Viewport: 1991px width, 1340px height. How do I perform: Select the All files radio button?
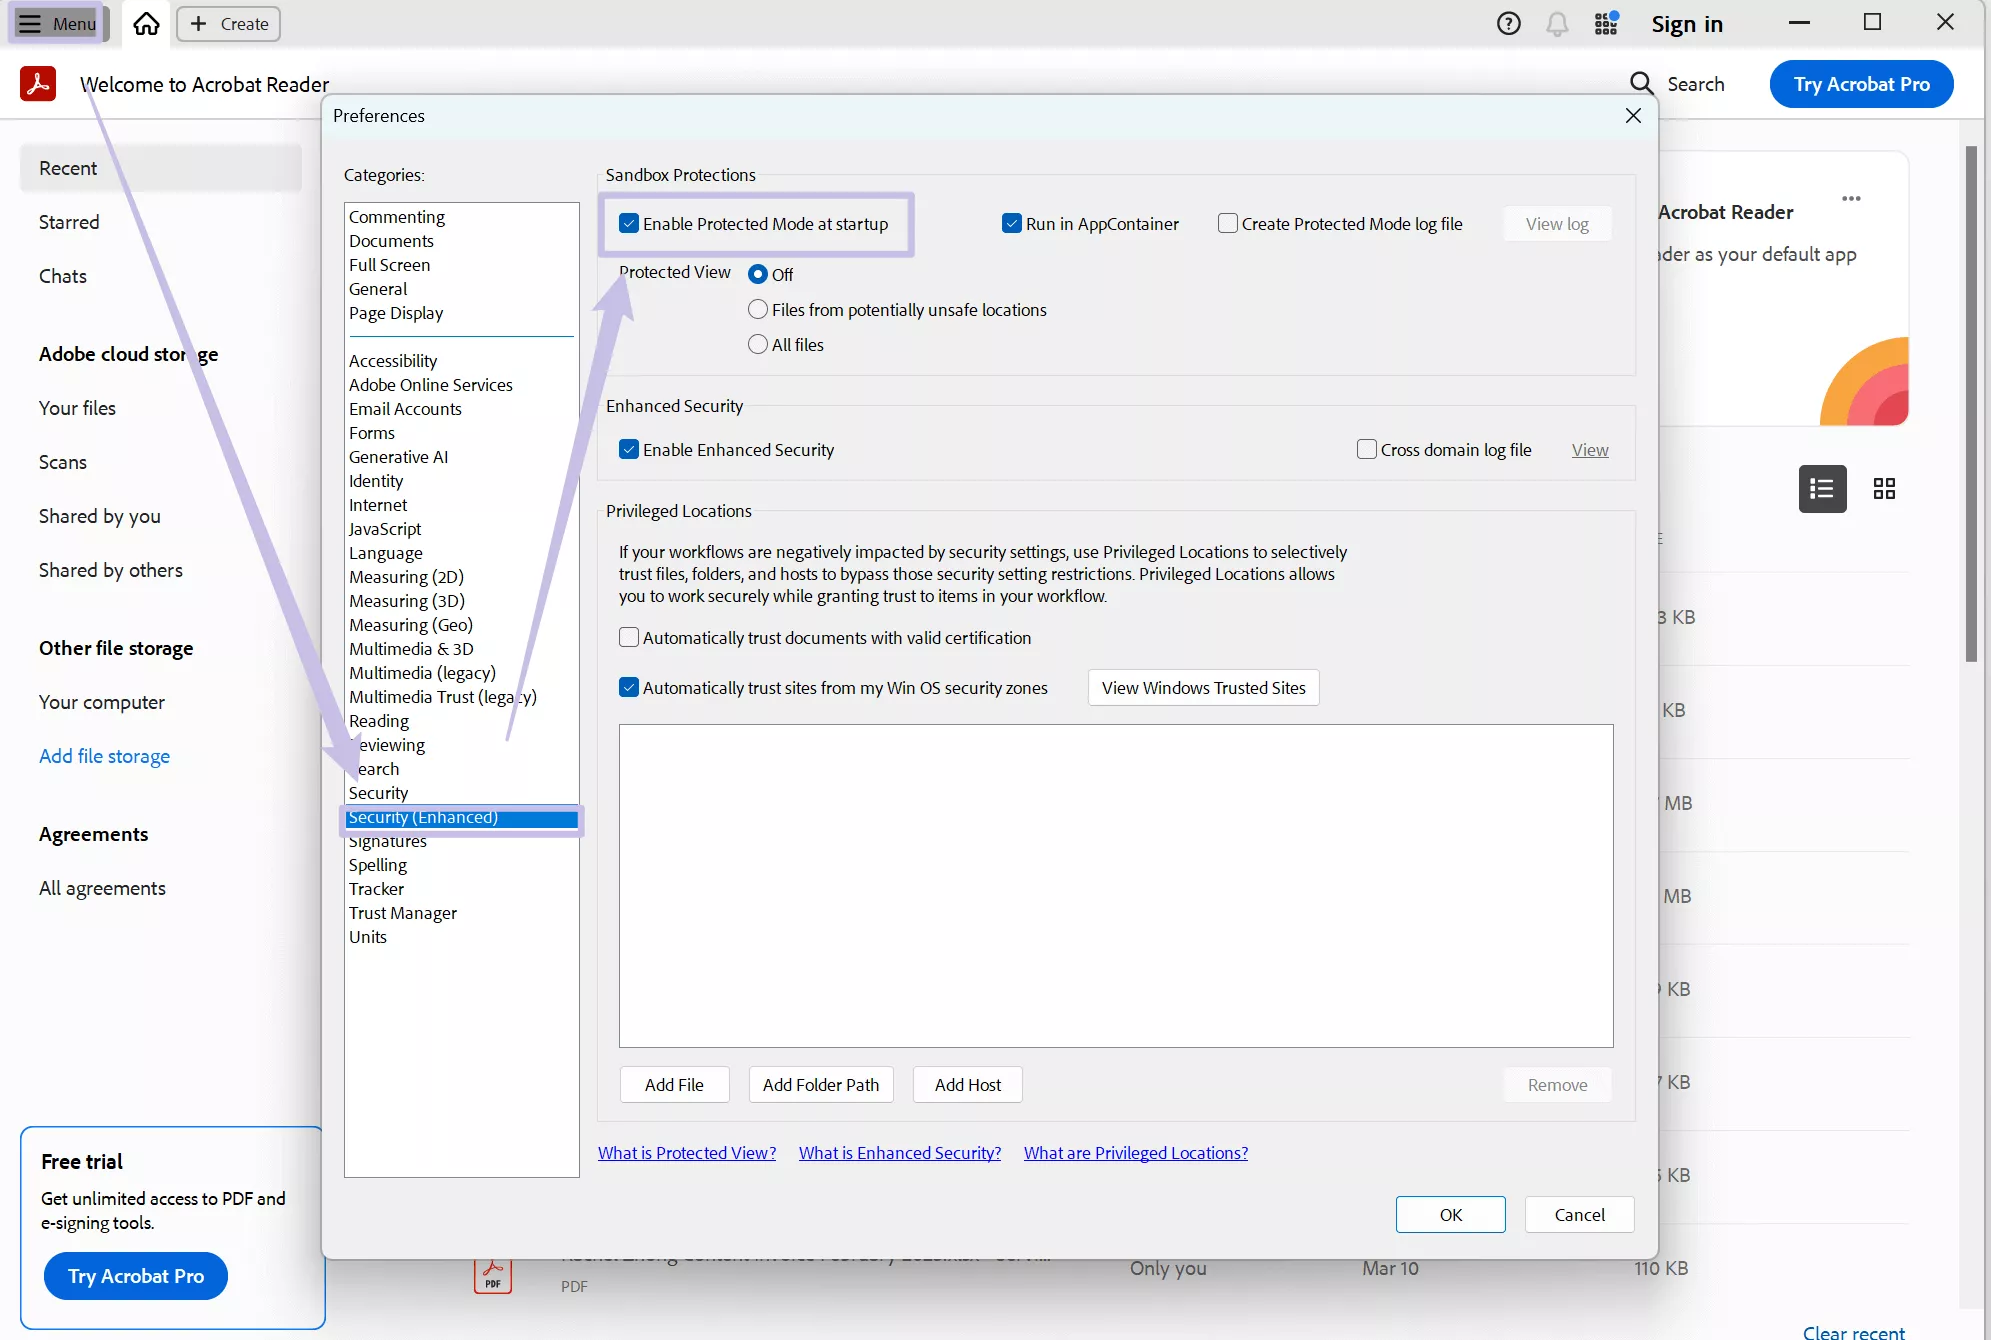pos(757,344)
